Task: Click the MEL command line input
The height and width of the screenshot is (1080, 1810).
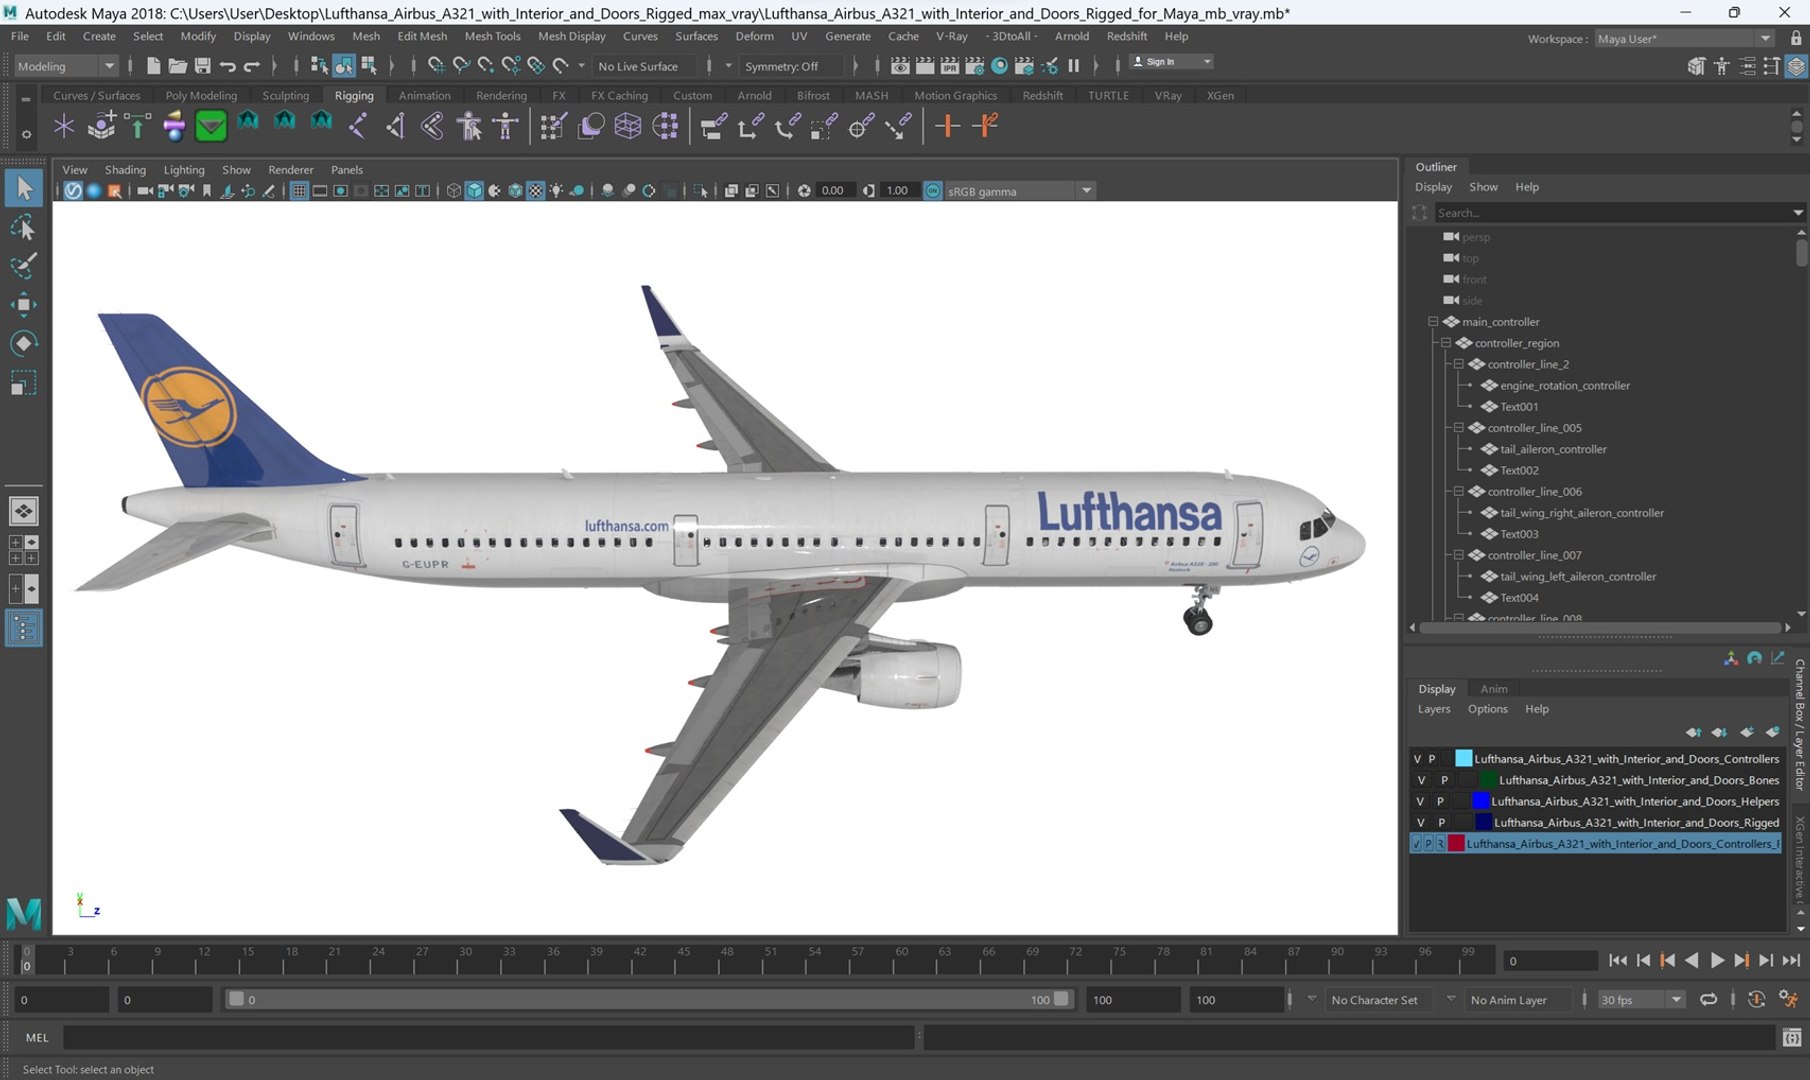Action: (489, 1038)
